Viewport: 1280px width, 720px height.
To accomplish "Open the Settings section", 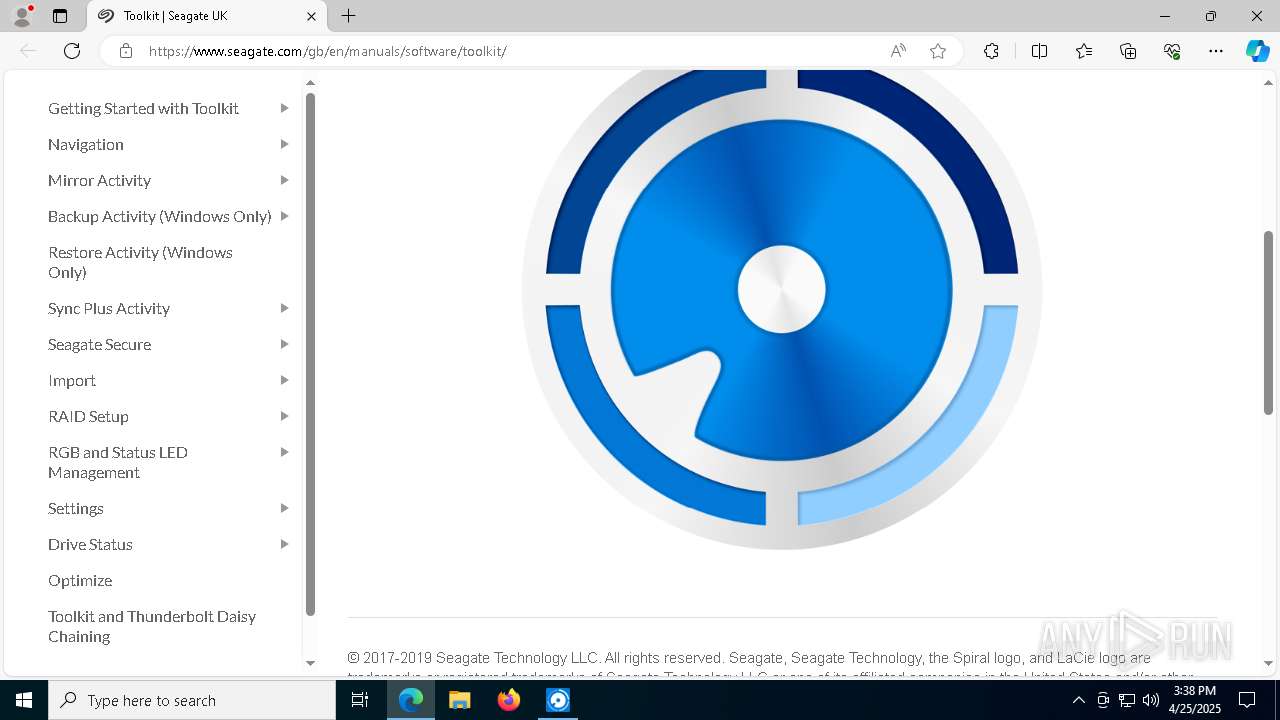I will (x=76, y=508).
